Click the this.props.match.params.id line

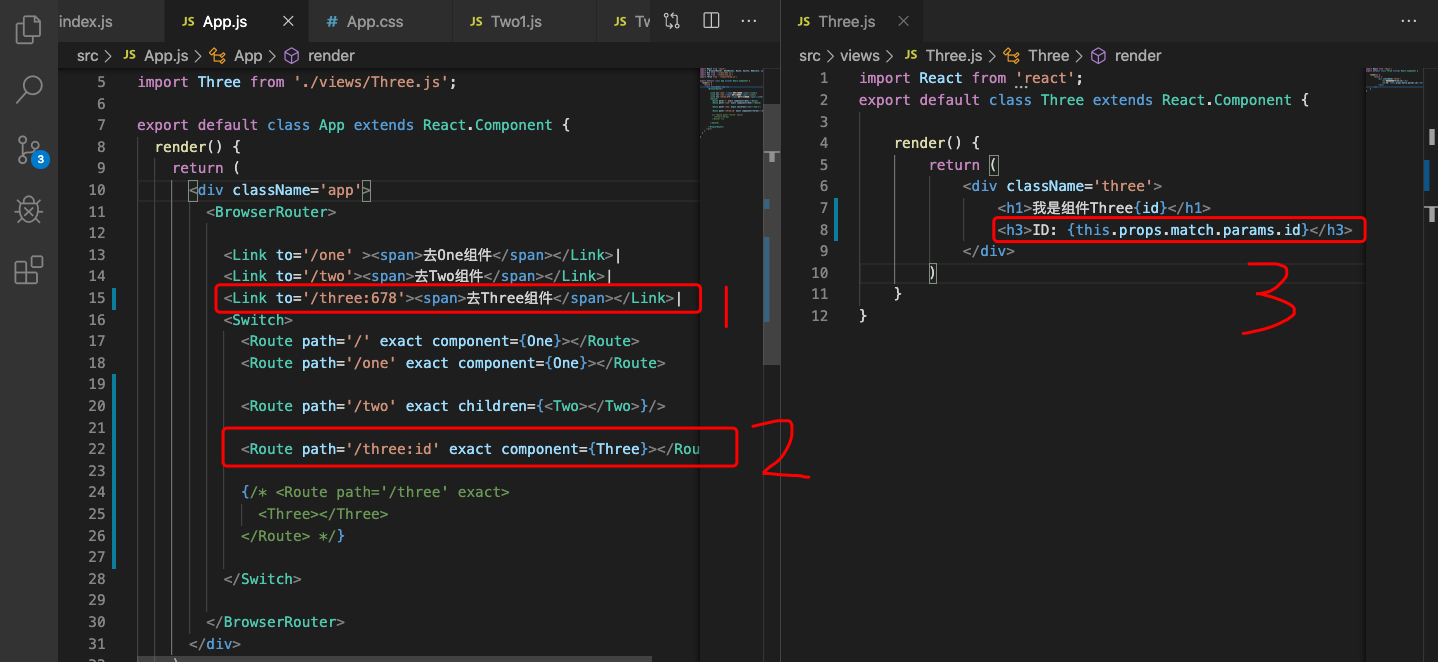pos(1175,230)
